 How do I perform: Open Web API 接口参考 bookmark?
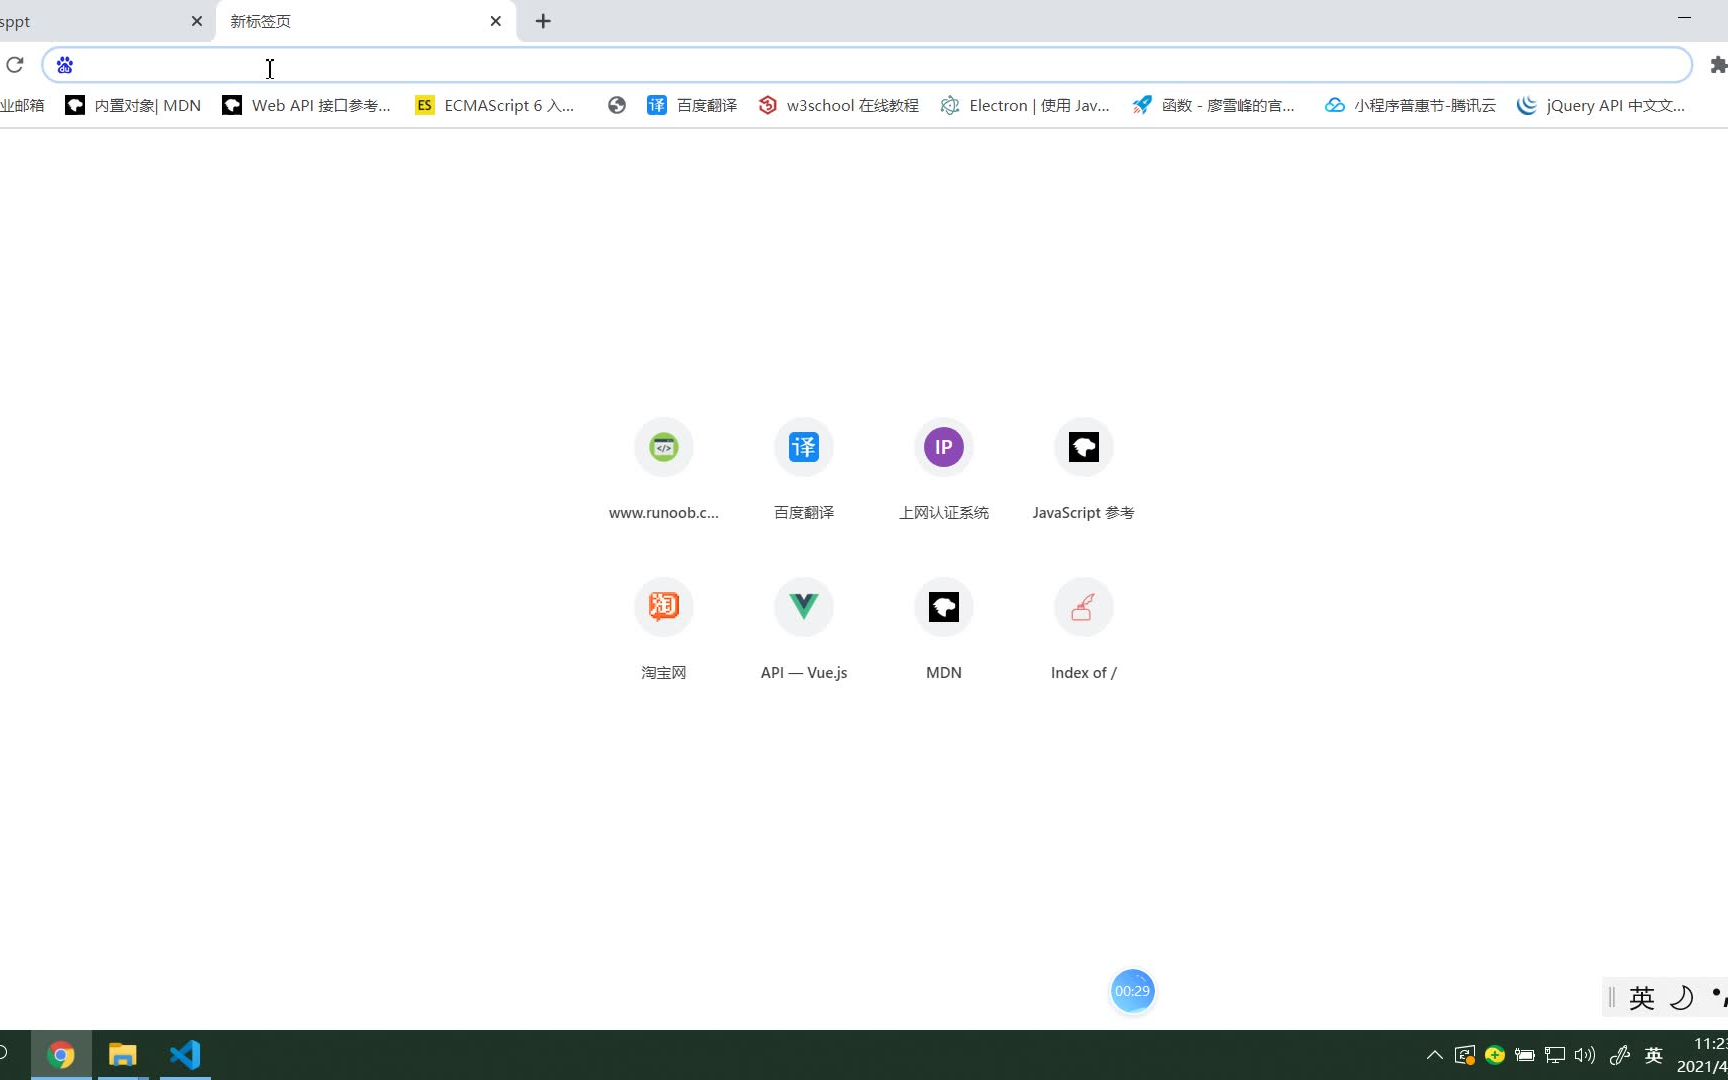click(306, 105)
